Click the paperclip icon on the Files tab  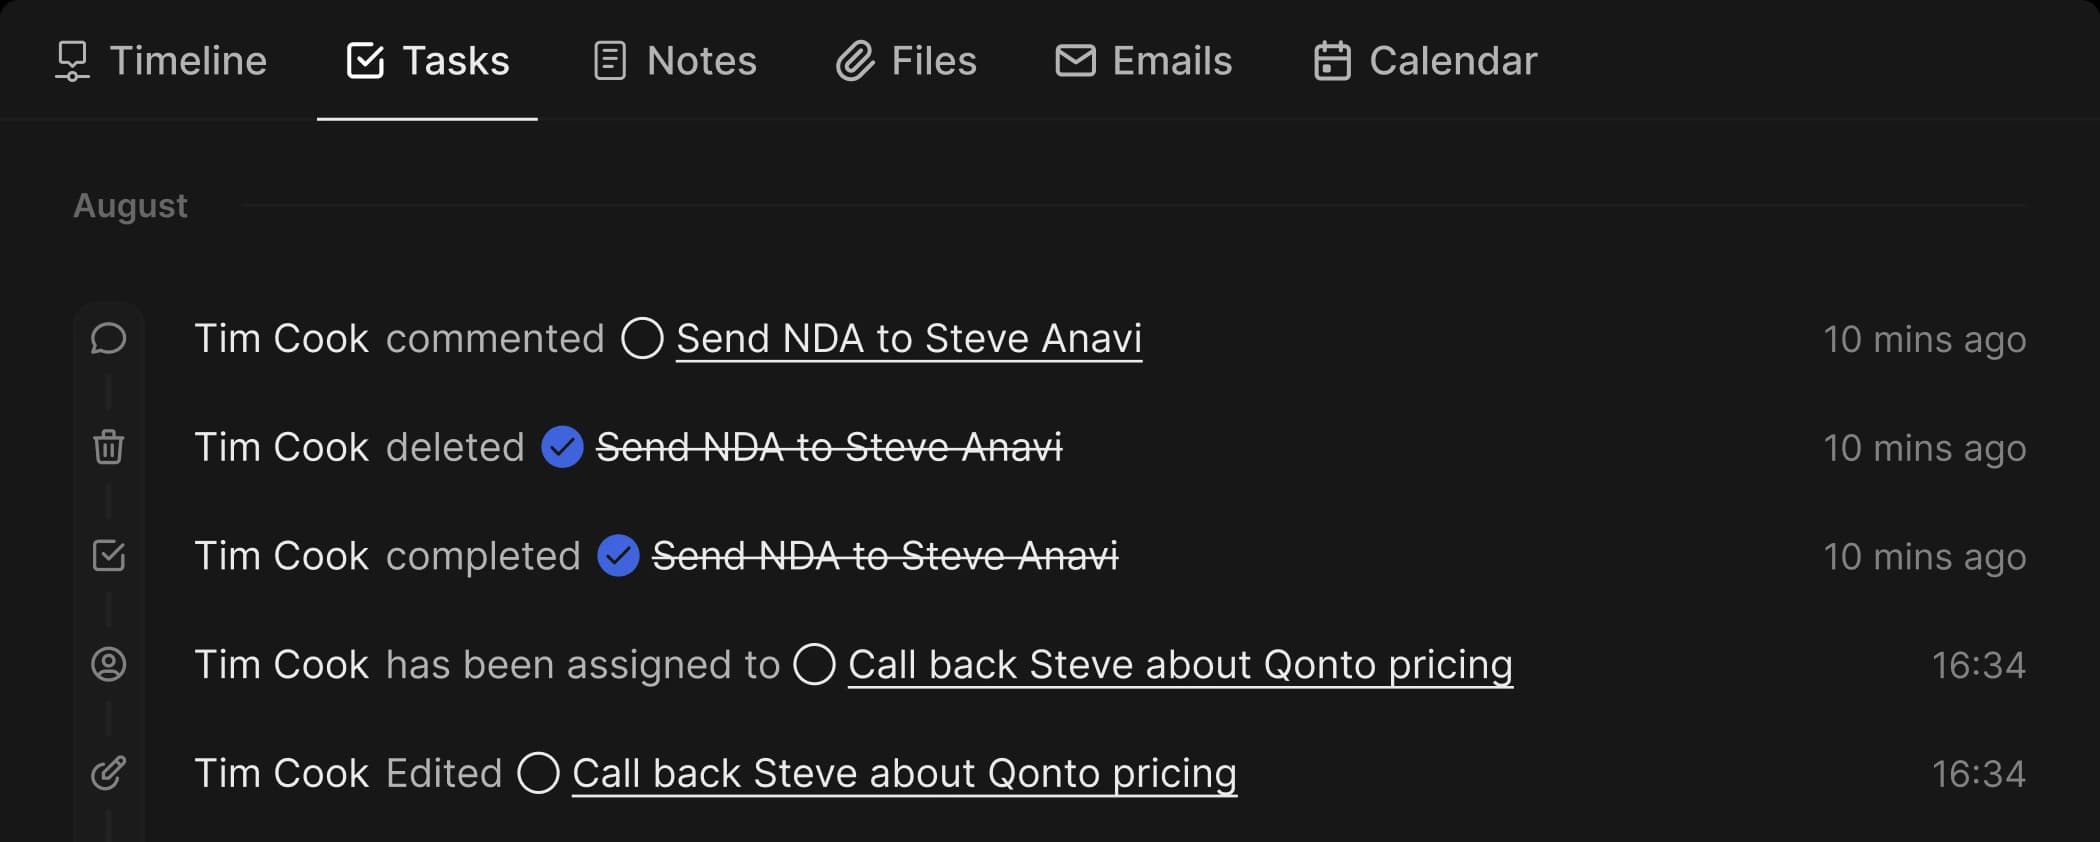pyautogui.click(x=855, y=61)
